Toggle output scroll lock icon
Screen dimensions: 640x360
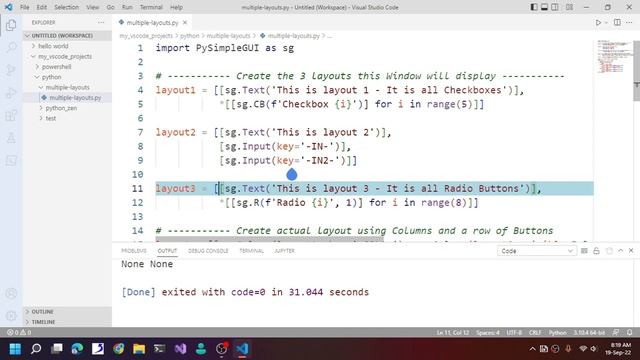click(596, 251)
